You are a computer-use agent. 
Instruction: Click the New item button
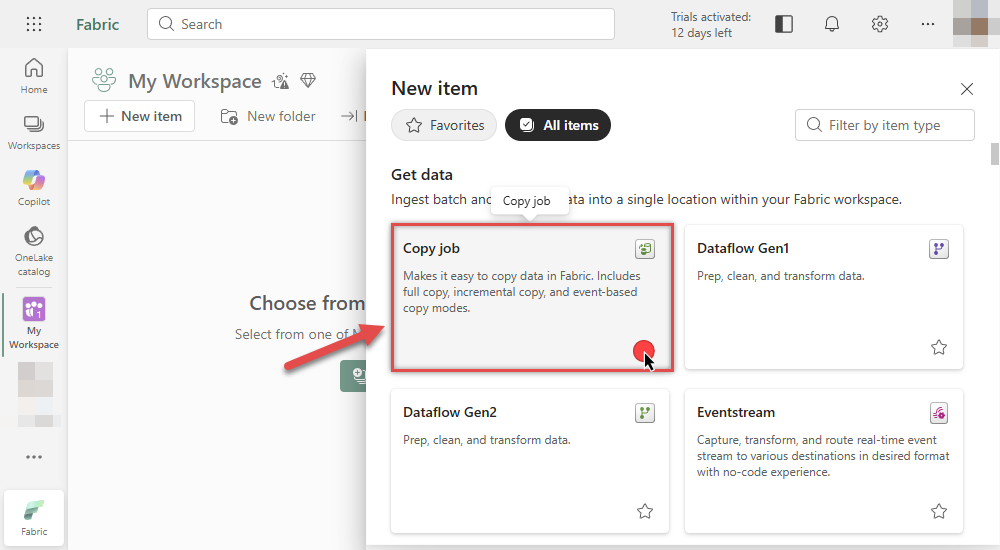(140, 116)
